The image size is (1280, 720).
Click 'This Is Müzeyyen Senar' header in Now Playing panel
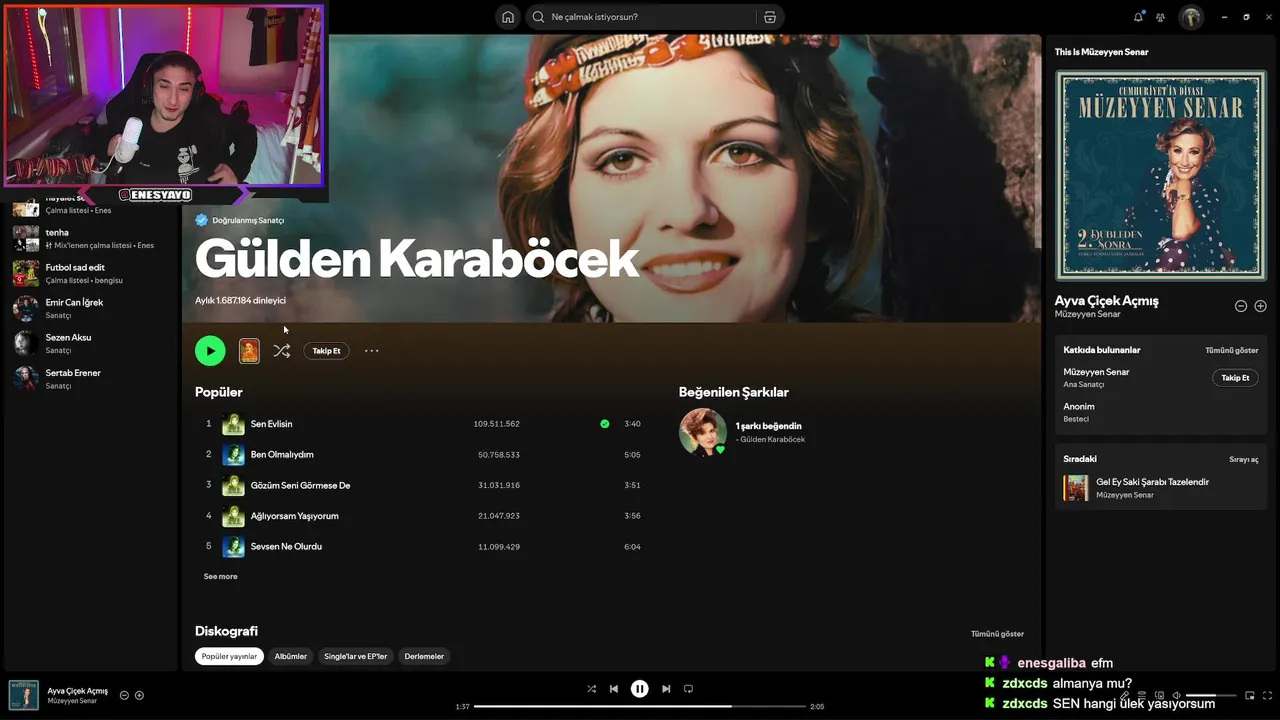point(1101,52)
